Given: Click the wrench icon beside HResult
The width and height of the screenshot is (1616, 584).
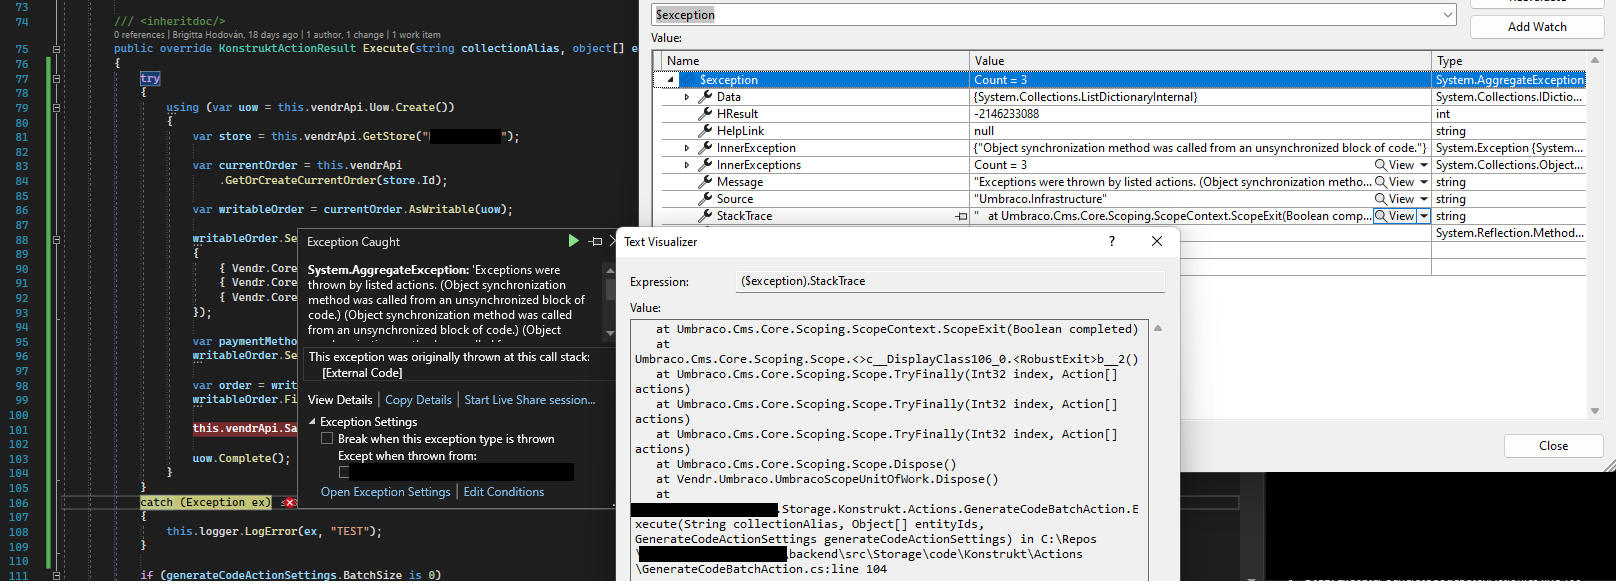Looking at the screenshot, I should pyautogui.click(x=705, y=114).
